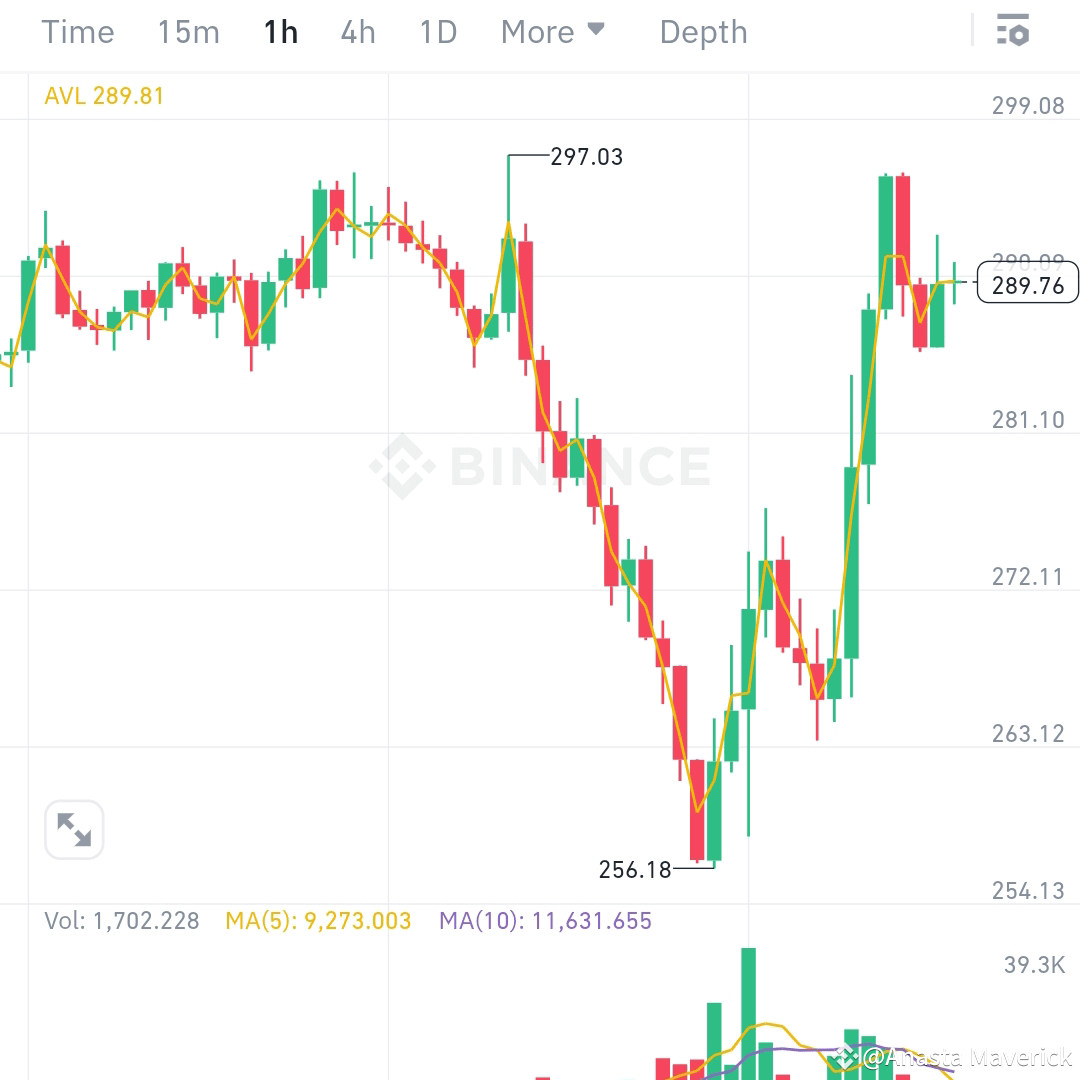1080x1080 pixels.
Task: Open the Depth view
Action: (703, 31)
